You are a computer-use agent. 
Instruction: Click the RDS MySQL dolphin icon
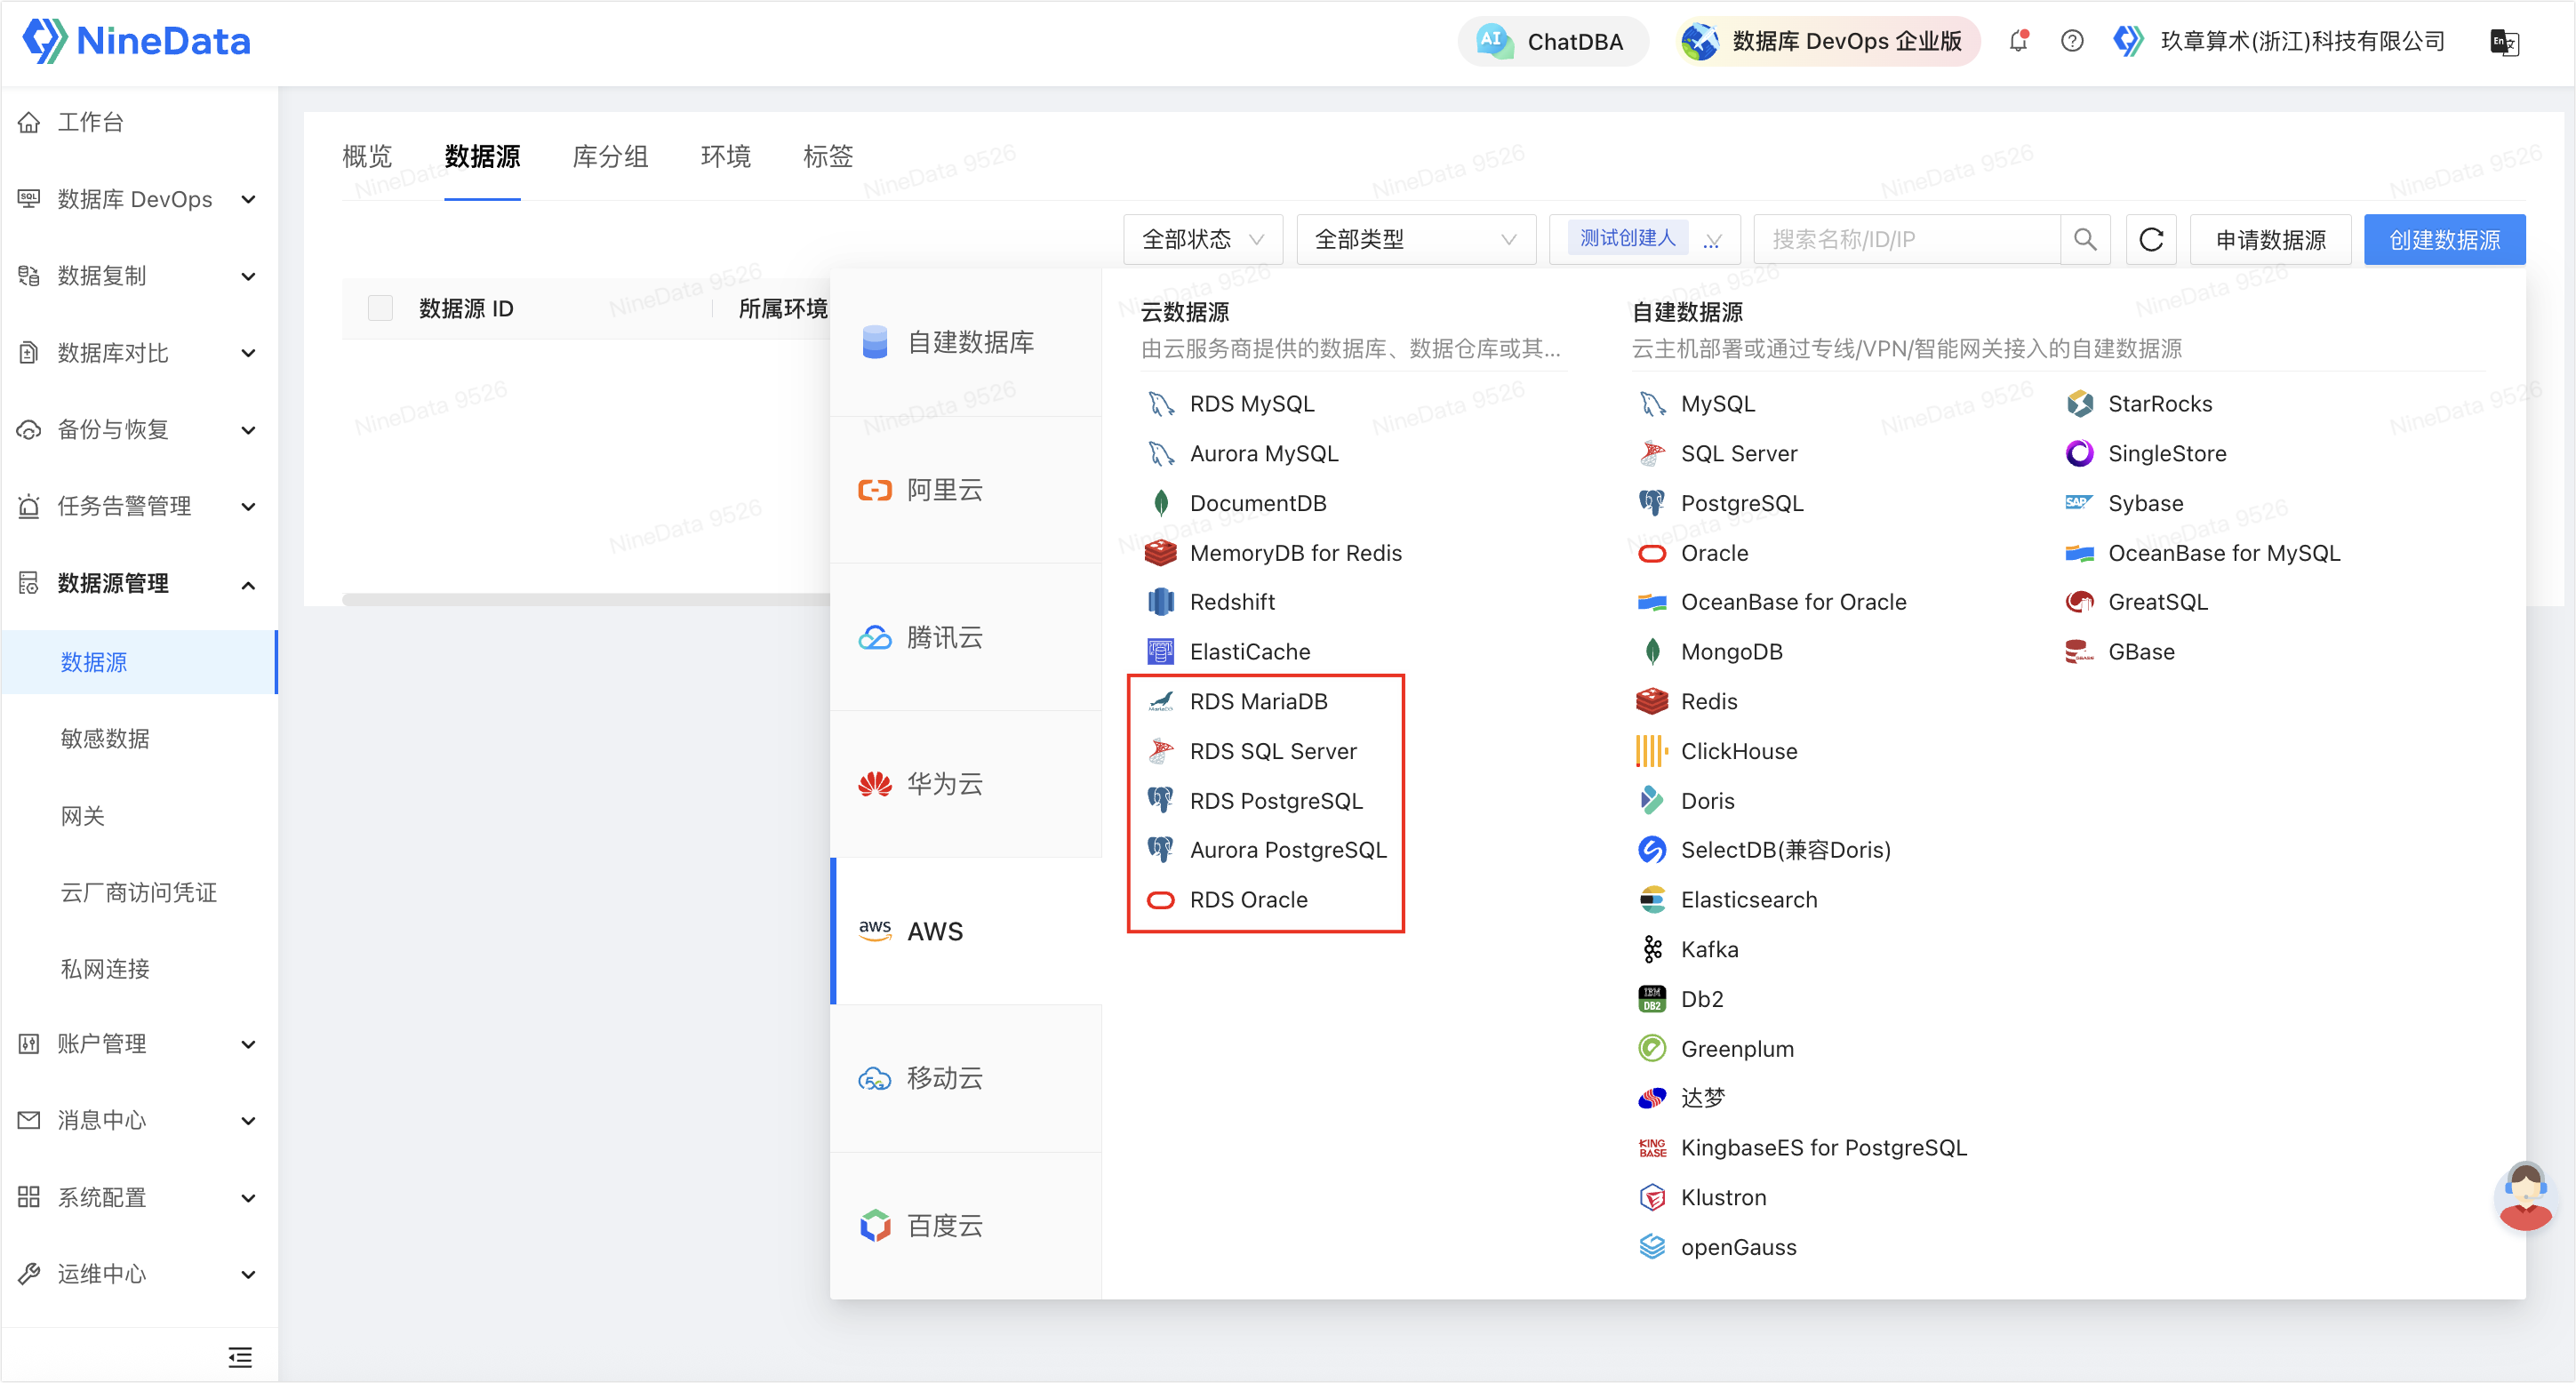point(1160,404)
